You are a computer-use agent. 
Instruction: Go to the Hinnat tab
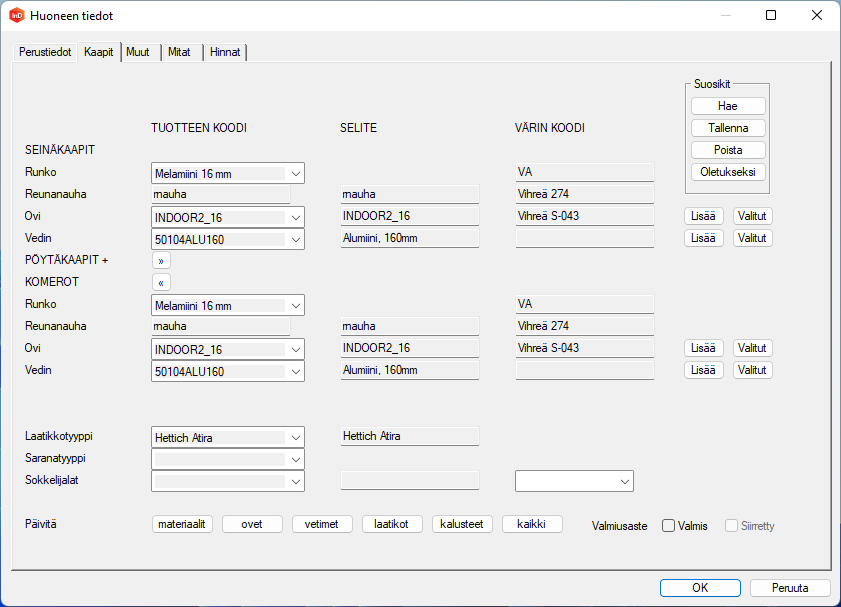point(225,52)
